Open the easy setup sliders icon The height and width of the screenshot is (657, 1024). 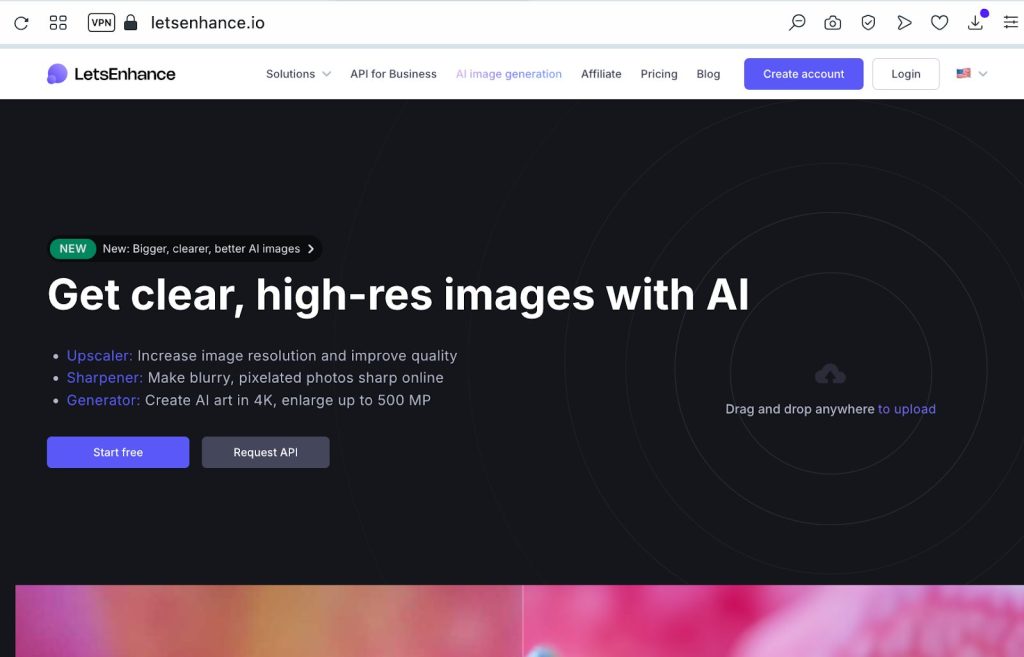[x=1010, y=23]
